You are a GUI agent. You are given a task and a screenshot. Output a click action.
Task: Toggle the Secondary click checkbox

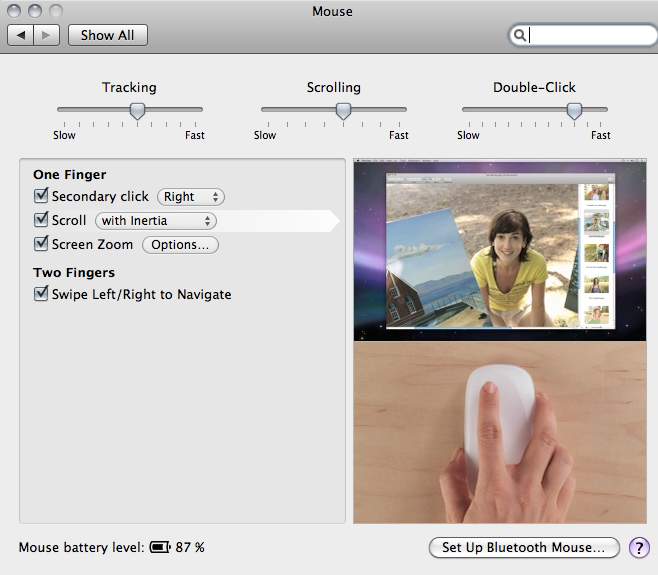[x=41, y=197]
